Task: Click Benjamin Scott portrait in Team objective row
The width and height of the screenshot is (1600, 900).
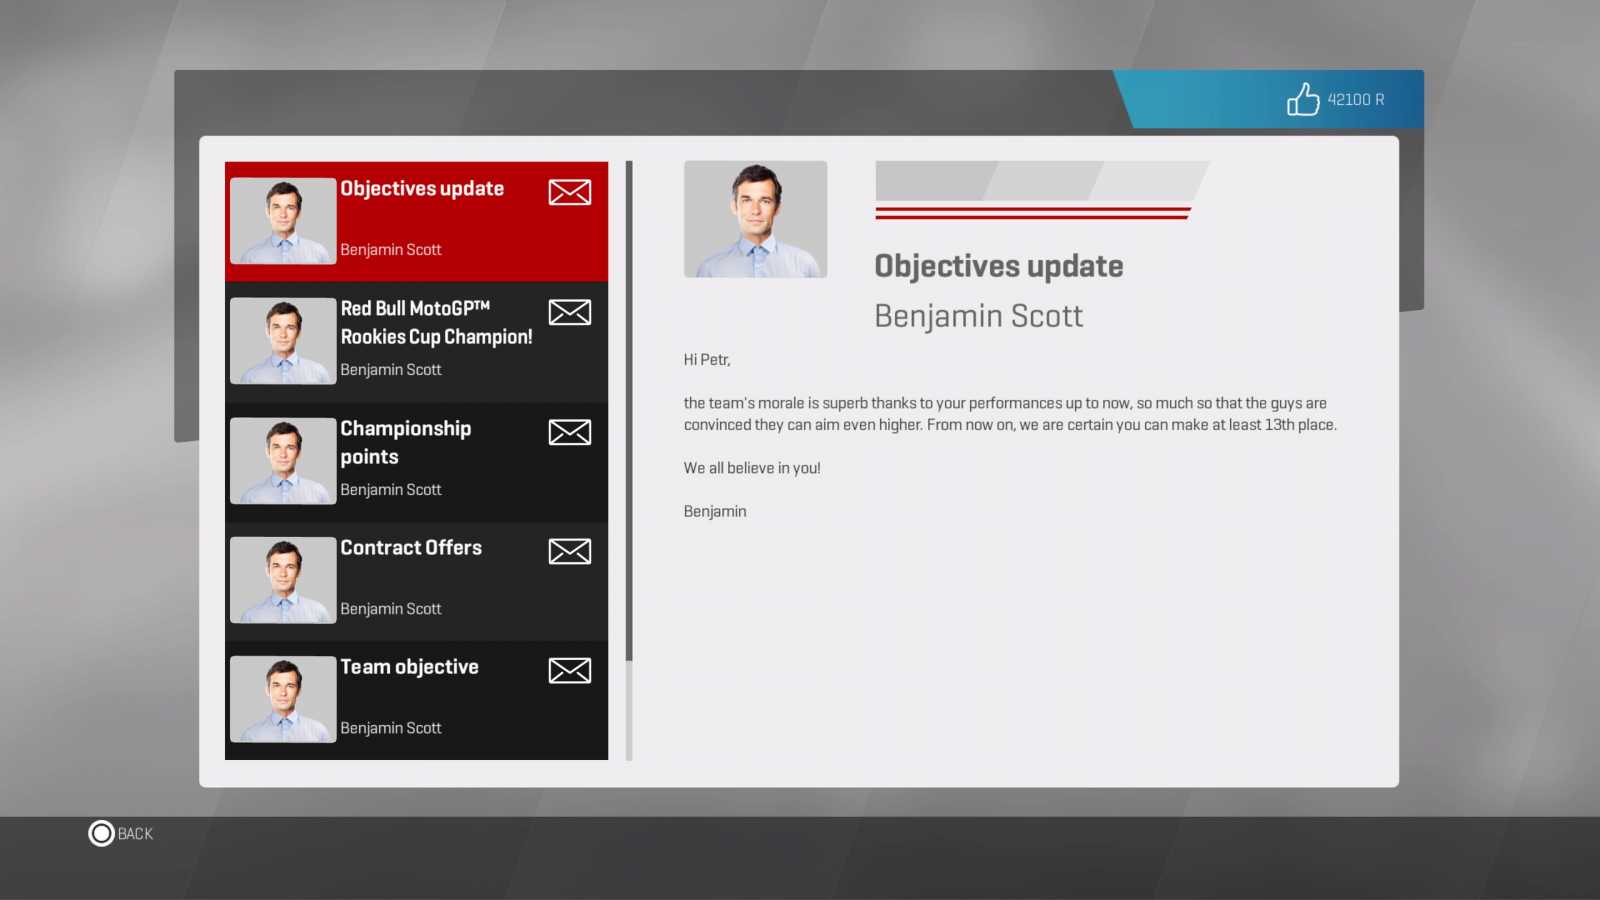Action: [x=283, y=699]
